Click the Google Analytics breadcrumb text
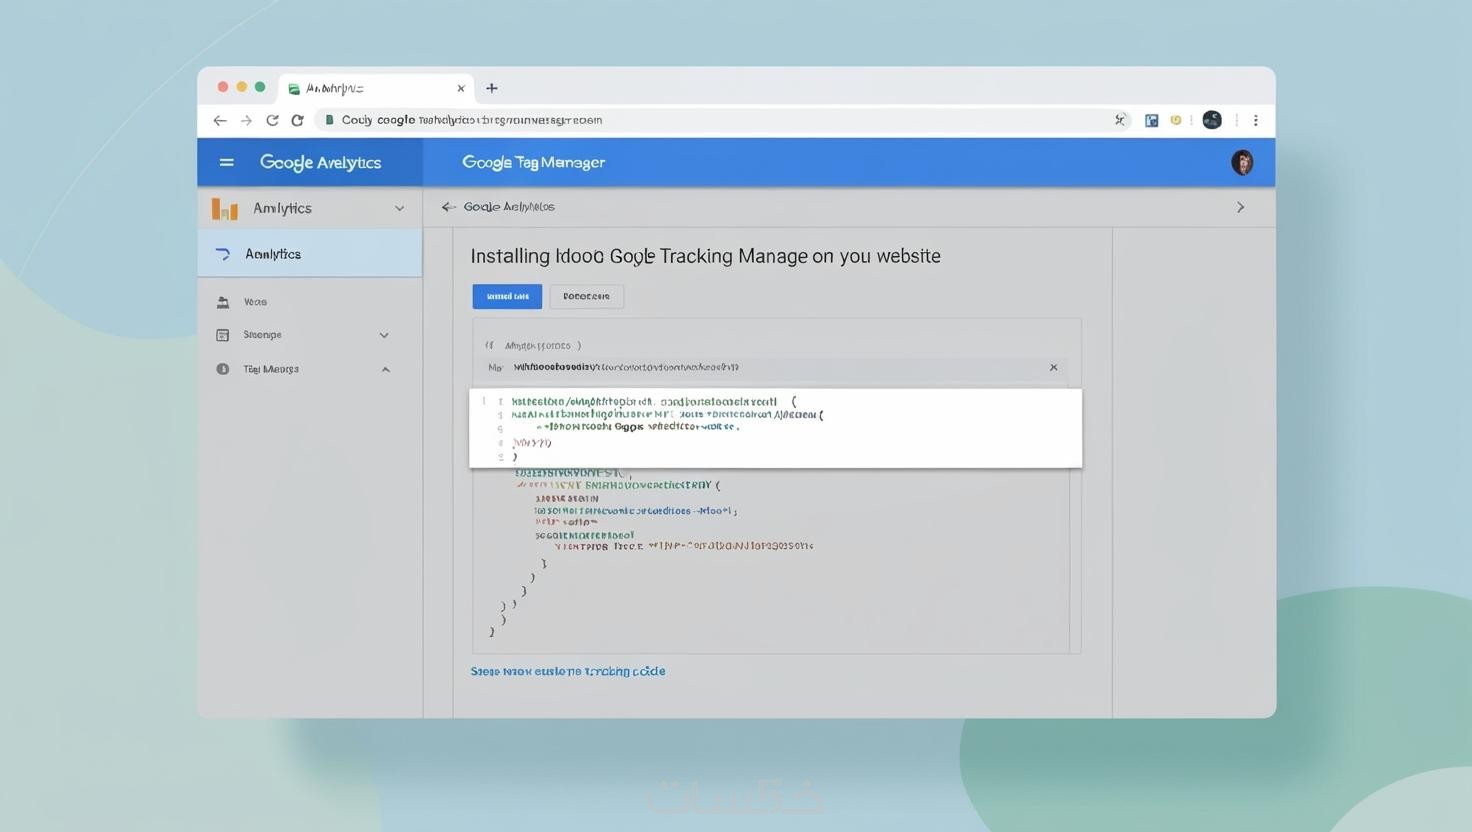The width and height of the screenshot is (1472, 832). tap(509, 207)
